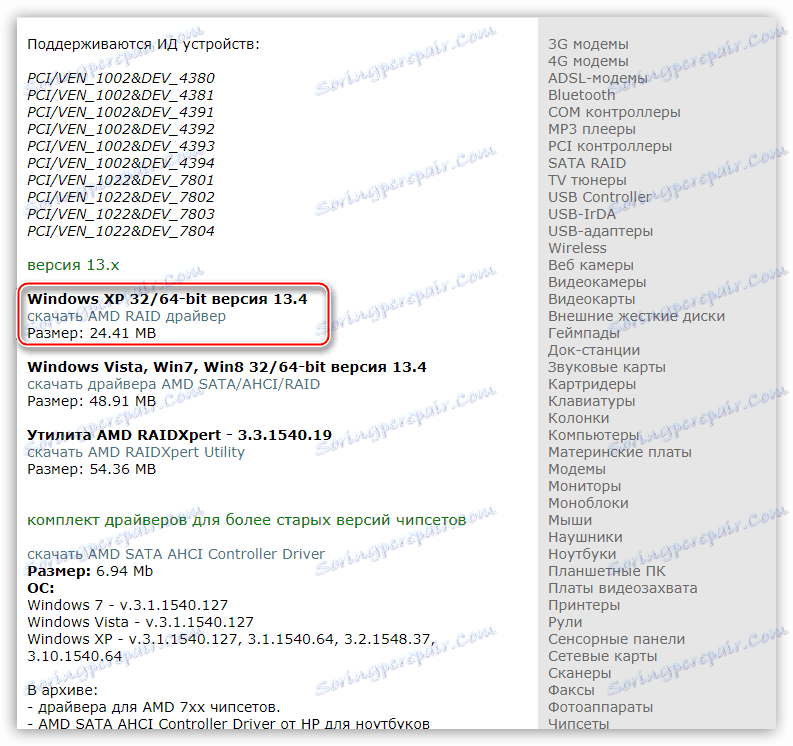Viewport: 793px width, 746px height.
Task: Go to 'Видеокарты' category
Action: coord(592,299)
